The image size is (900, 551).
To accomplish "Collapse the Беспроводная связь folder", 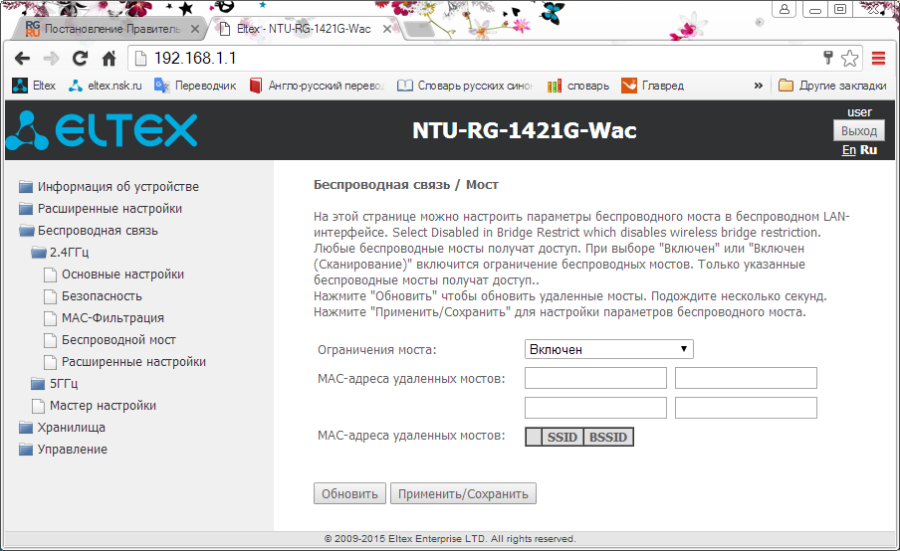I will pyautogui.click(x=88, y=230).
